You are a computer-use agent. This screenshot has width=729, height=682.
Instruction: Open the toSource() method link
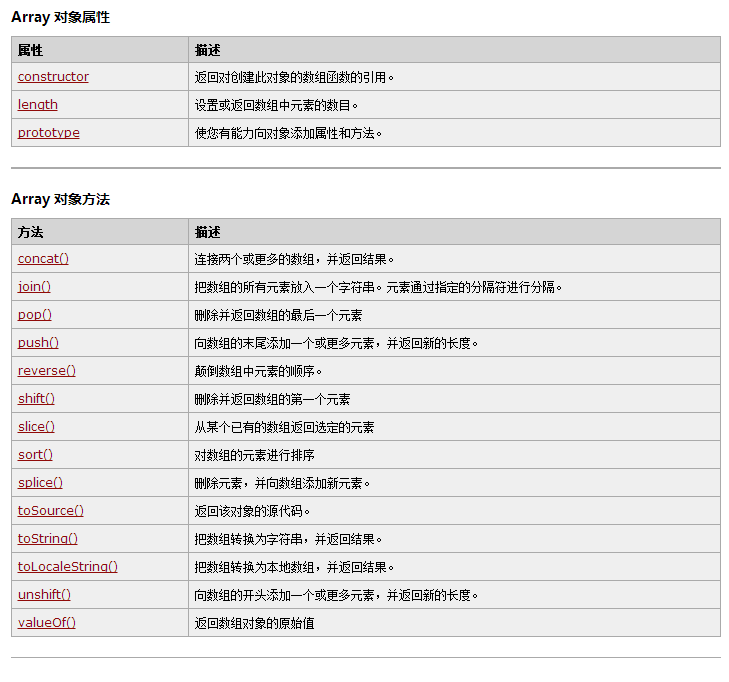click(x=51, y=511)
